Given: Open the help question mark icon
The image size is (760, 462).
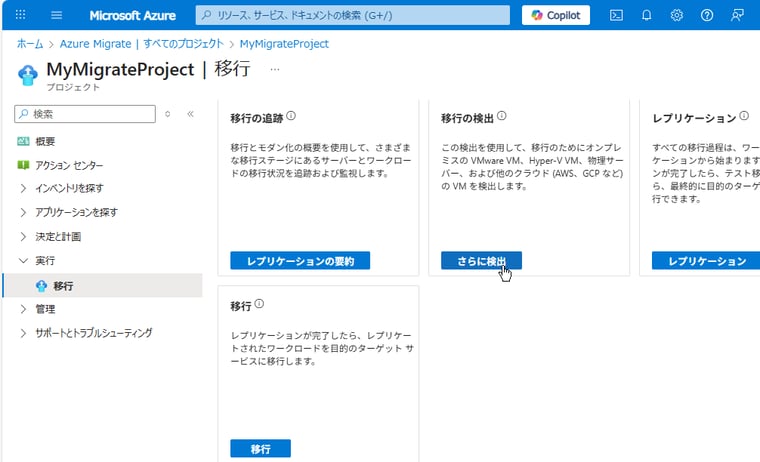Looking at the screenshot, I should click(707, 15).
